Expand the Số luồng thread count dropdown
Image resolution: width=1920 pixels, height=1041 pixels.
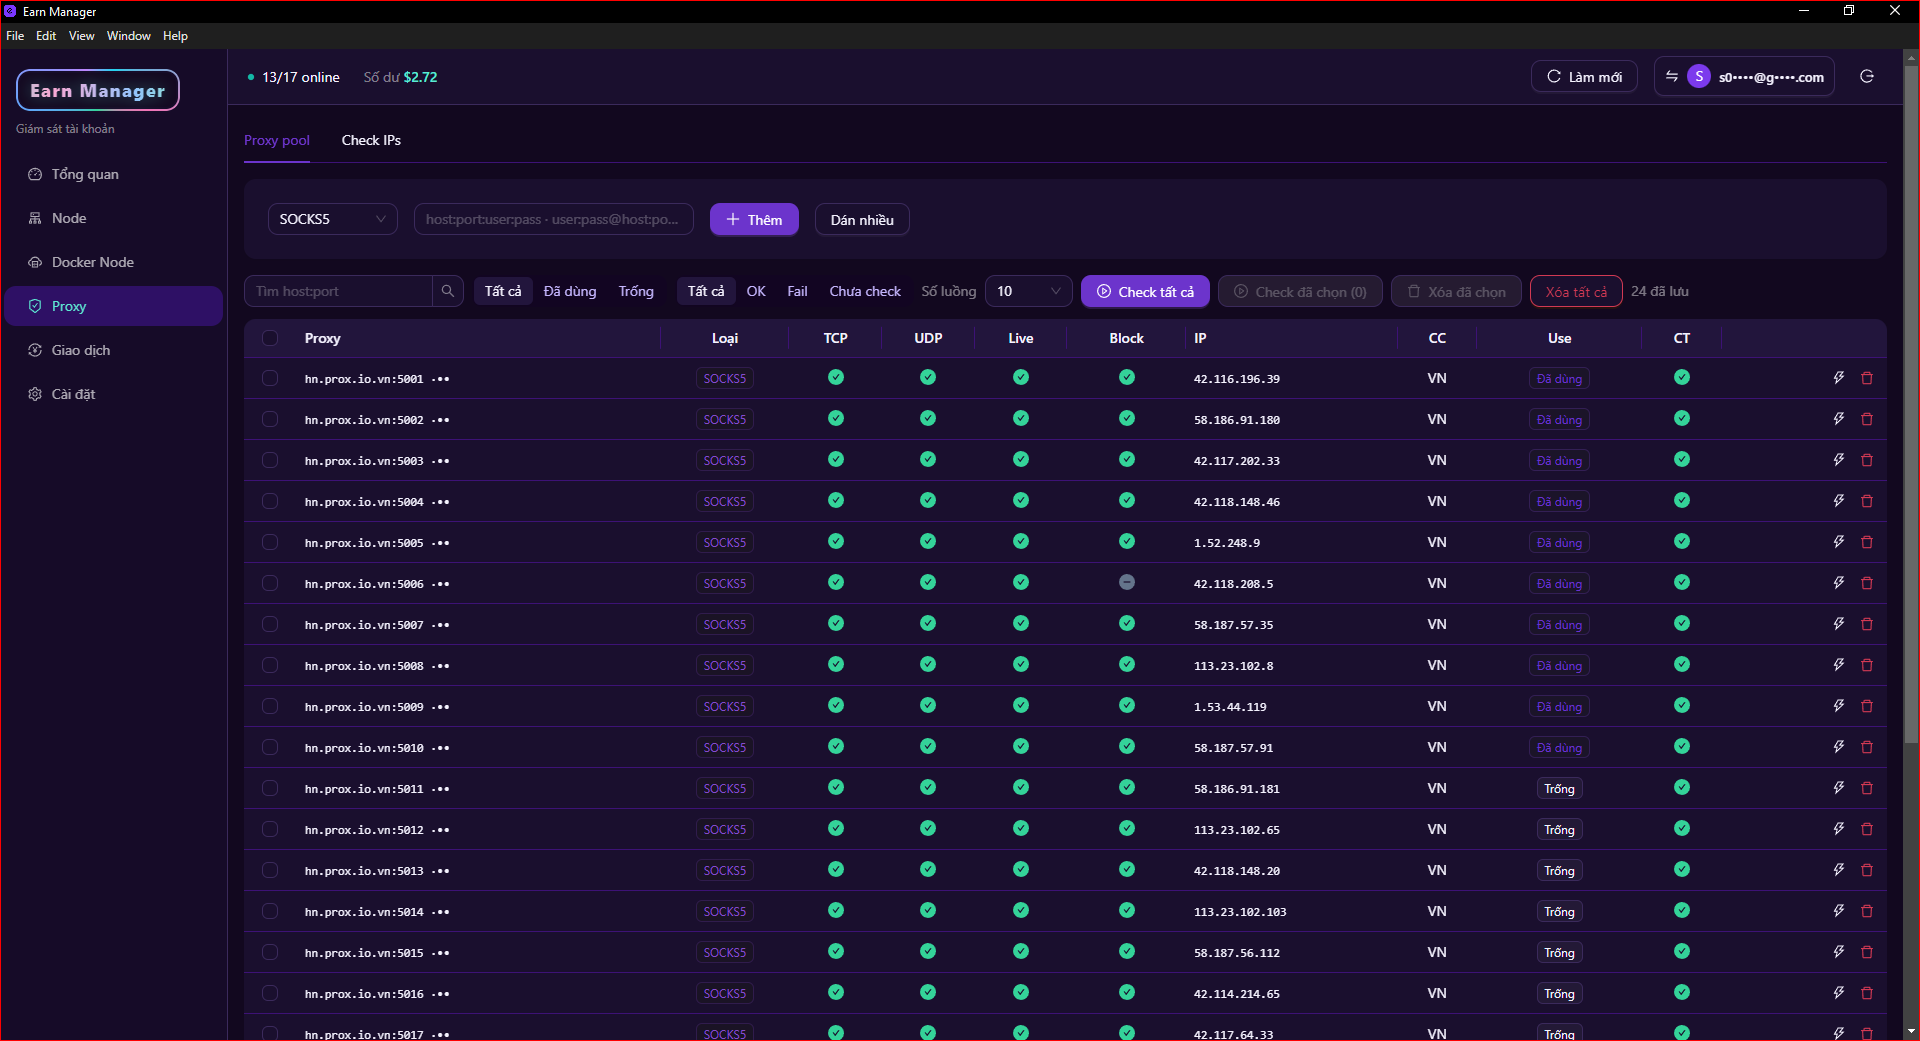point(1028,291)
